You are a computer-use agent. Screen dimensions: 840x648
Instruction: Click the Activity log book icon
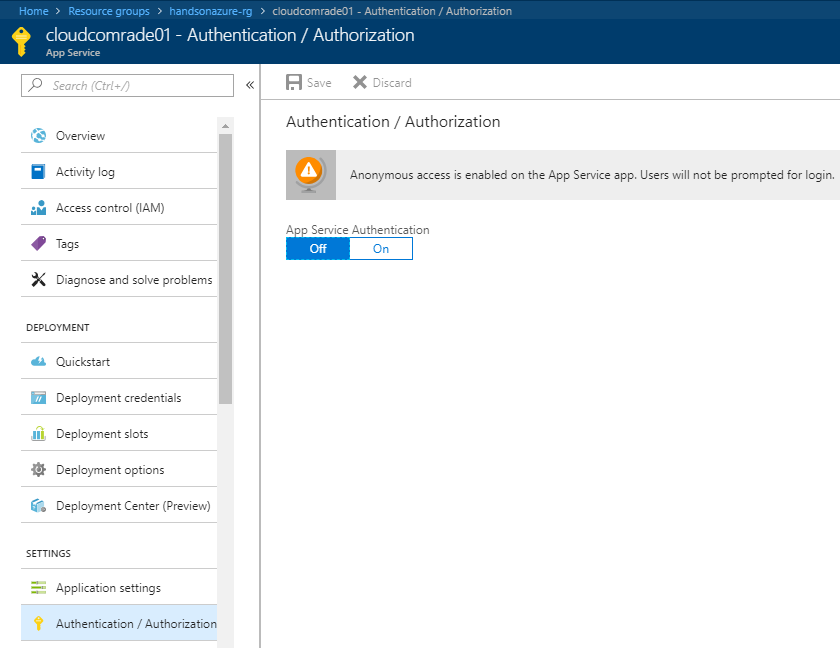pyautogui.click(x=39, y=171)
